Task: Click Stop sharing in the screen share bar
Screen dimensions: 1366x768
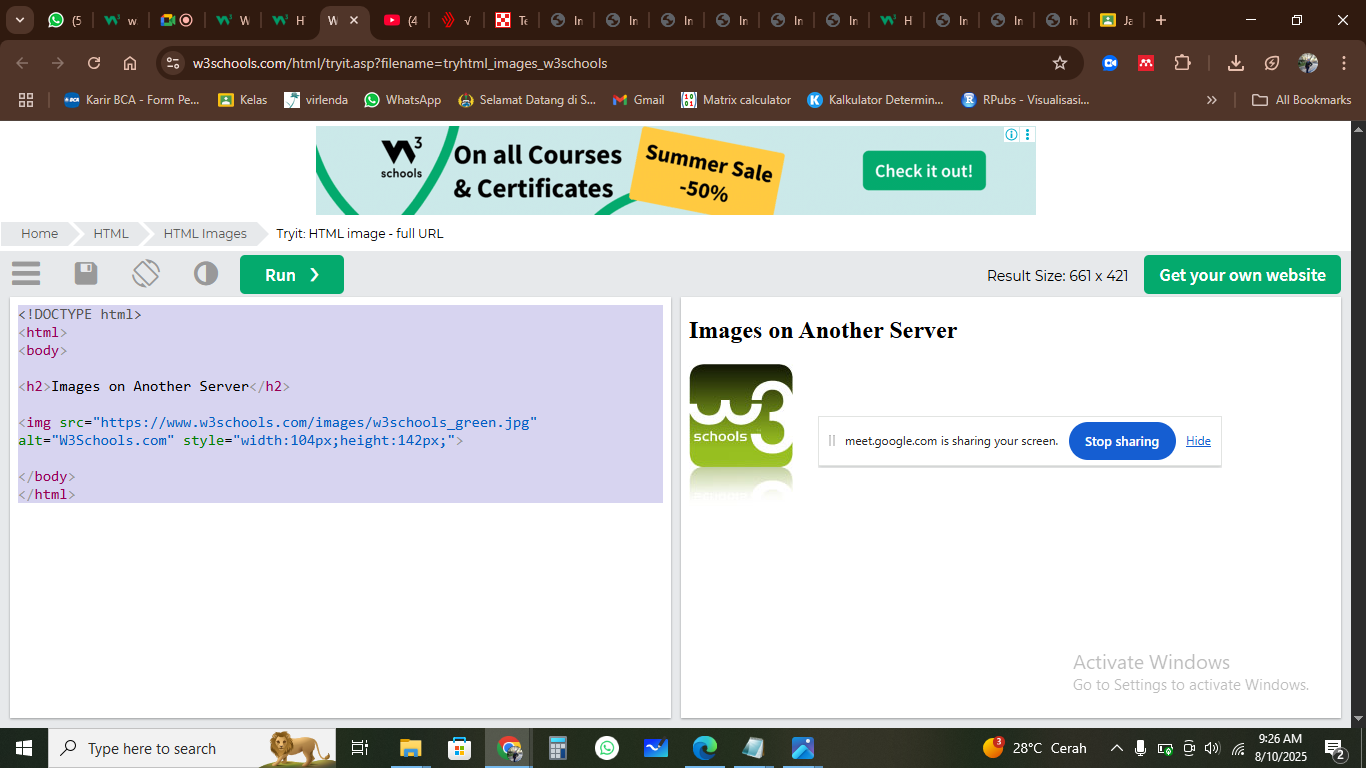Action: pos(1122,441)
